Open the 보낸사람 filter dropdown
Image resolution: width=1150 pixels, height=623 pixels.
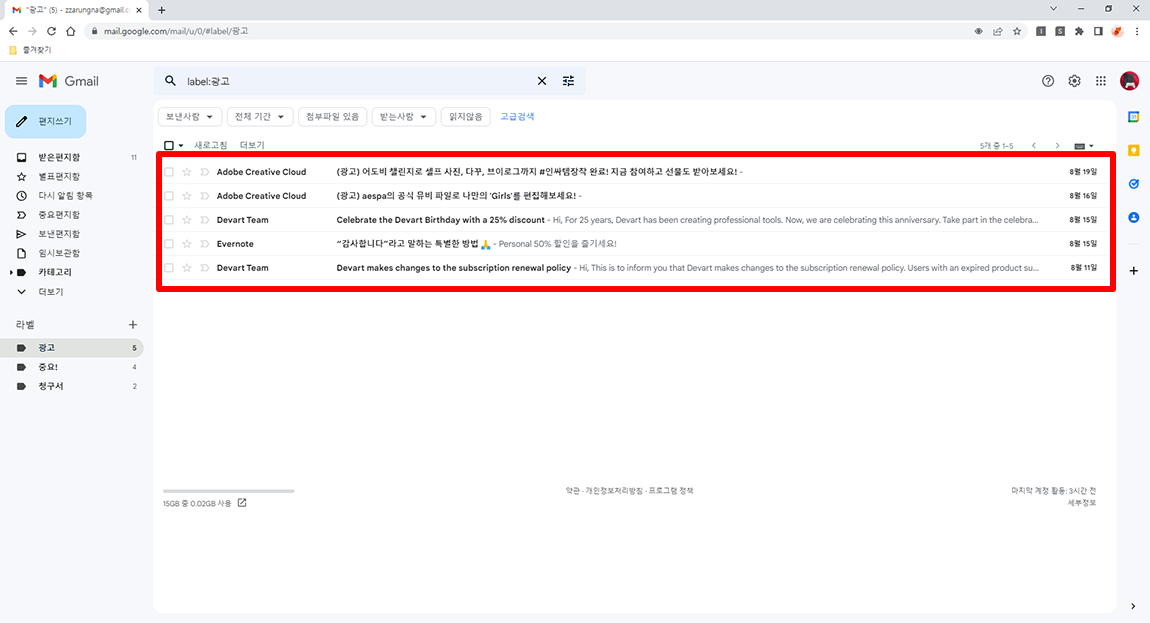coord(190,117)
